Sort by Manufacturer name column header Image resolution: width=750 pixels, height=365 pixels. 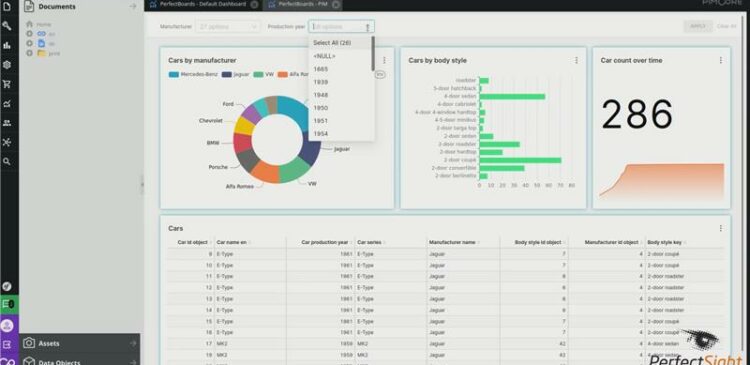pyautogui.click(x=452, y=243)
